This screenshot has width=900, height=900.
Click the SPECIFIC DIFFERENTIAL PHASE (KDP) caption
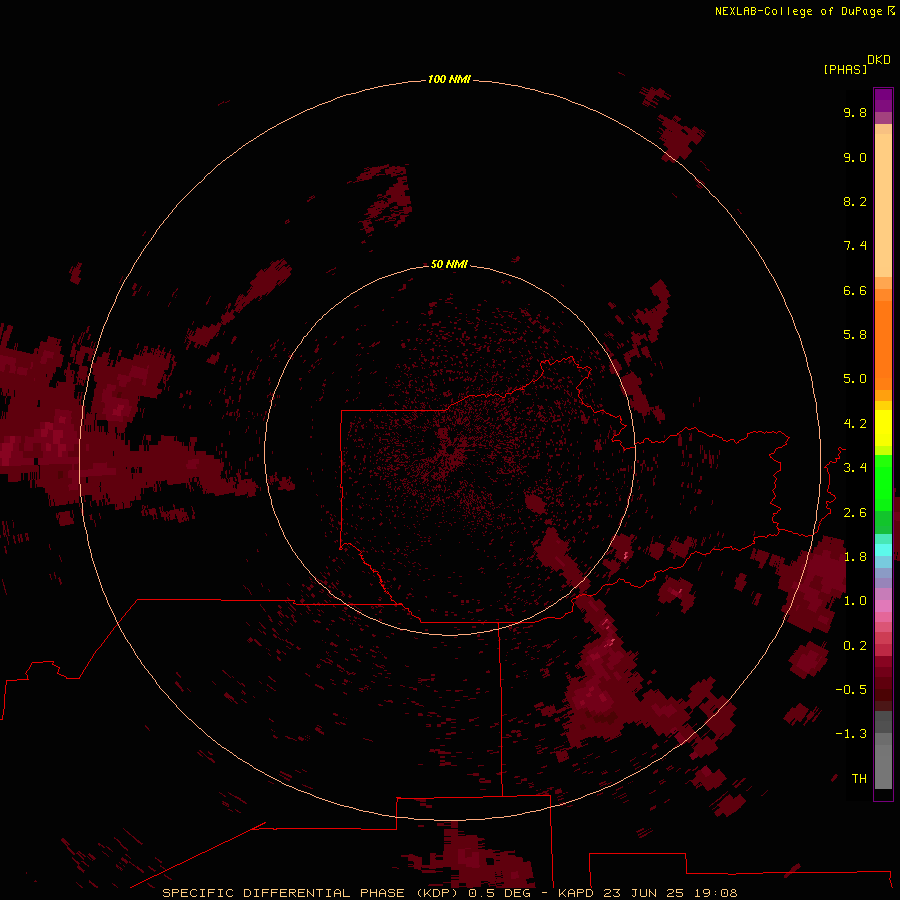click(310, 893)
